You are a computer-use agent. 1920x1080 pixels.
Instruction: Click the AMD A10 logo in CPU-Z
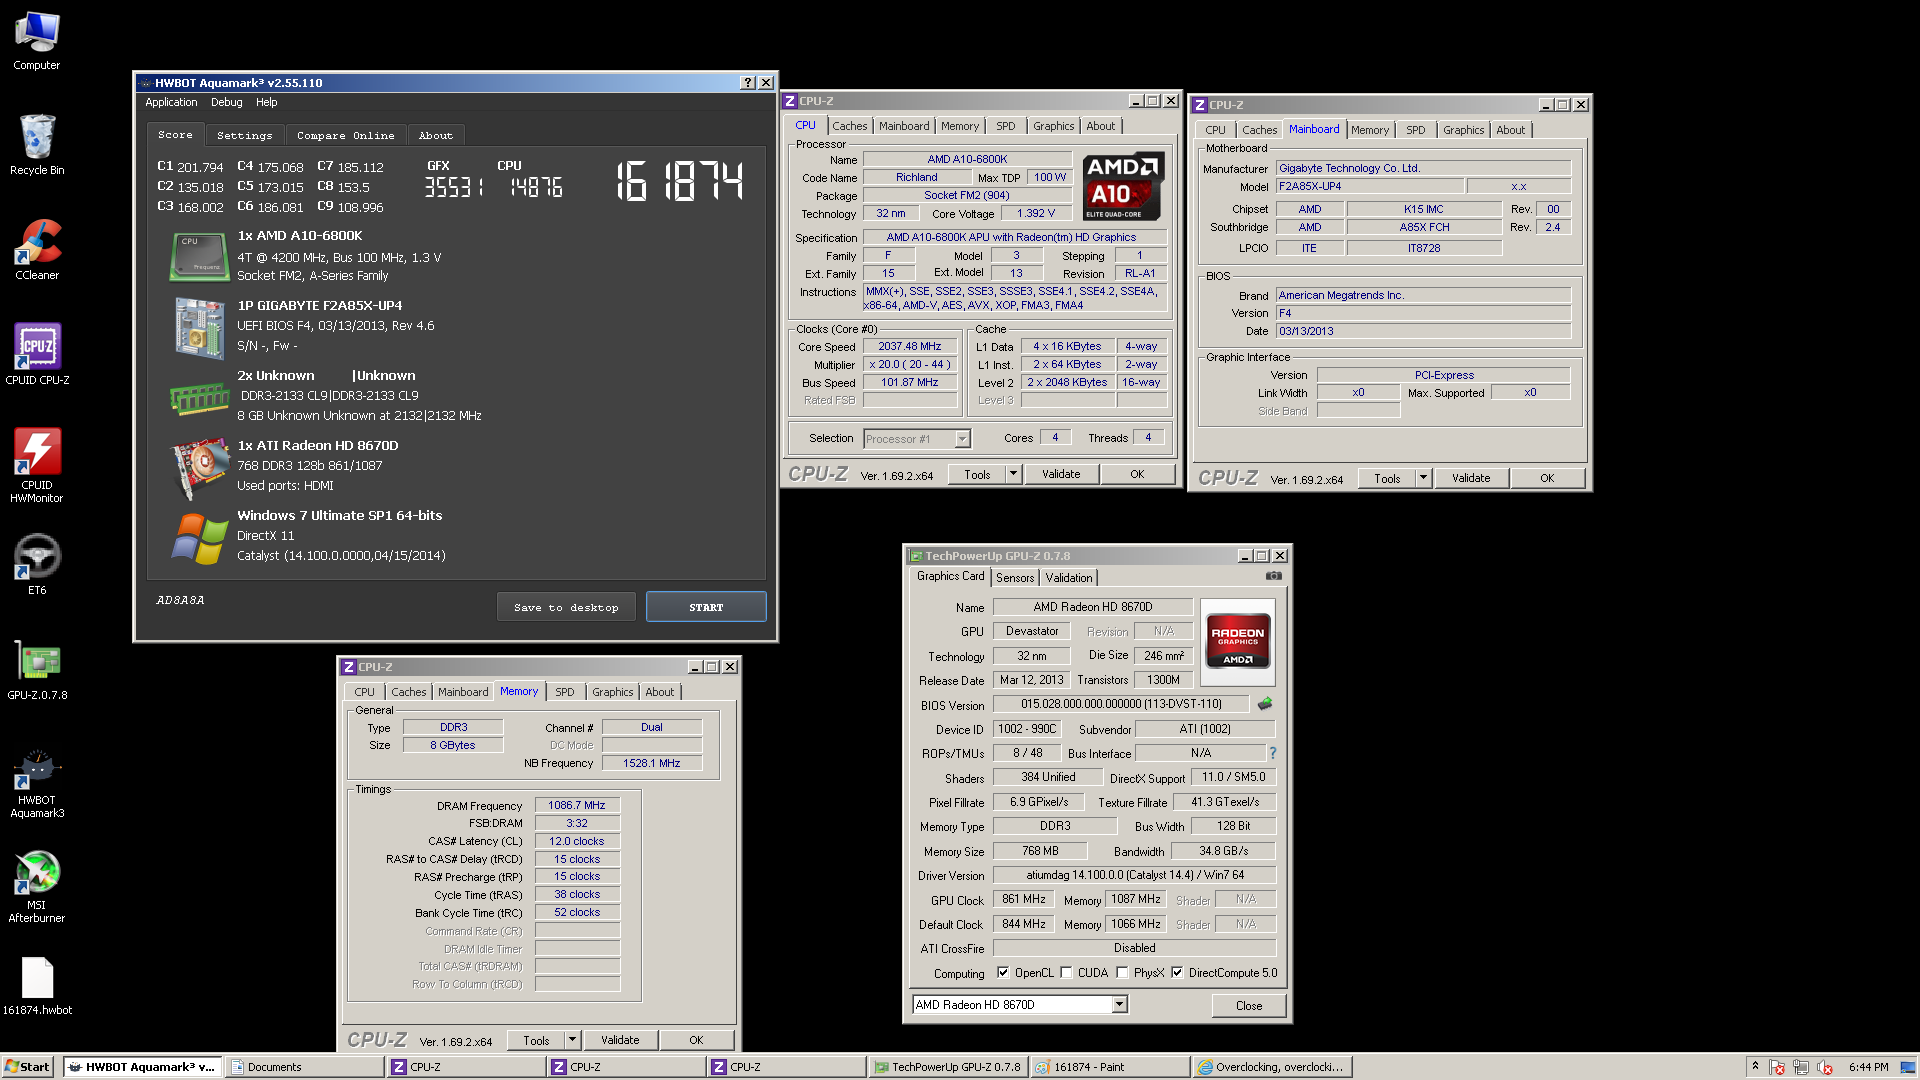[x=1122, y=186]
